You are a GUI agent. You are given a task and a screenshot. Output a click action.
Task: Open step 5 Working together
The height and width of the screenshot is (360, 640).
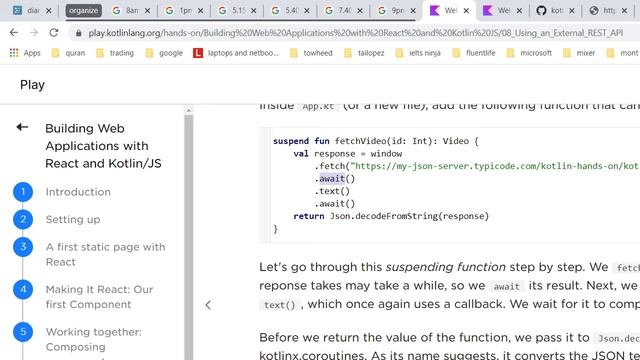(93, 339)
